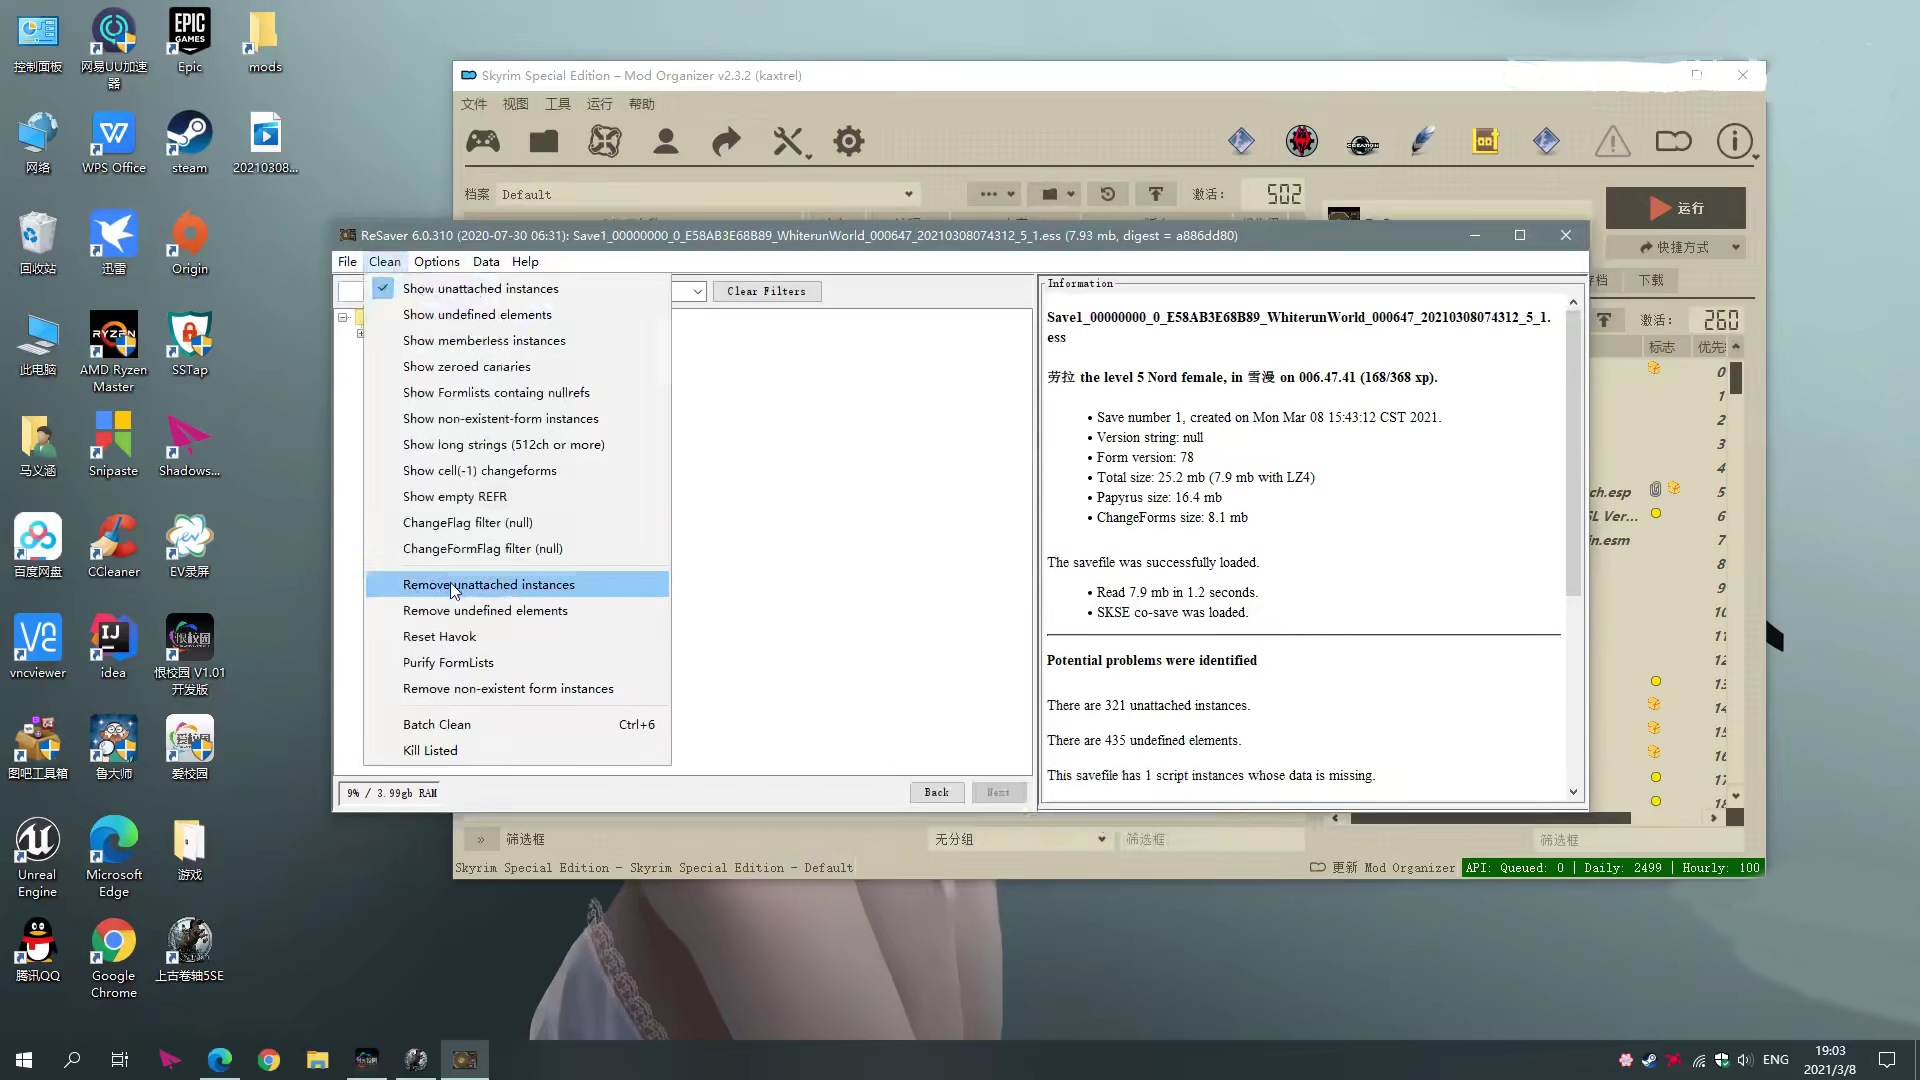Open File Explorer from the taskbar
The height and width of the screenshot is (1080, 1920).
317,1060
